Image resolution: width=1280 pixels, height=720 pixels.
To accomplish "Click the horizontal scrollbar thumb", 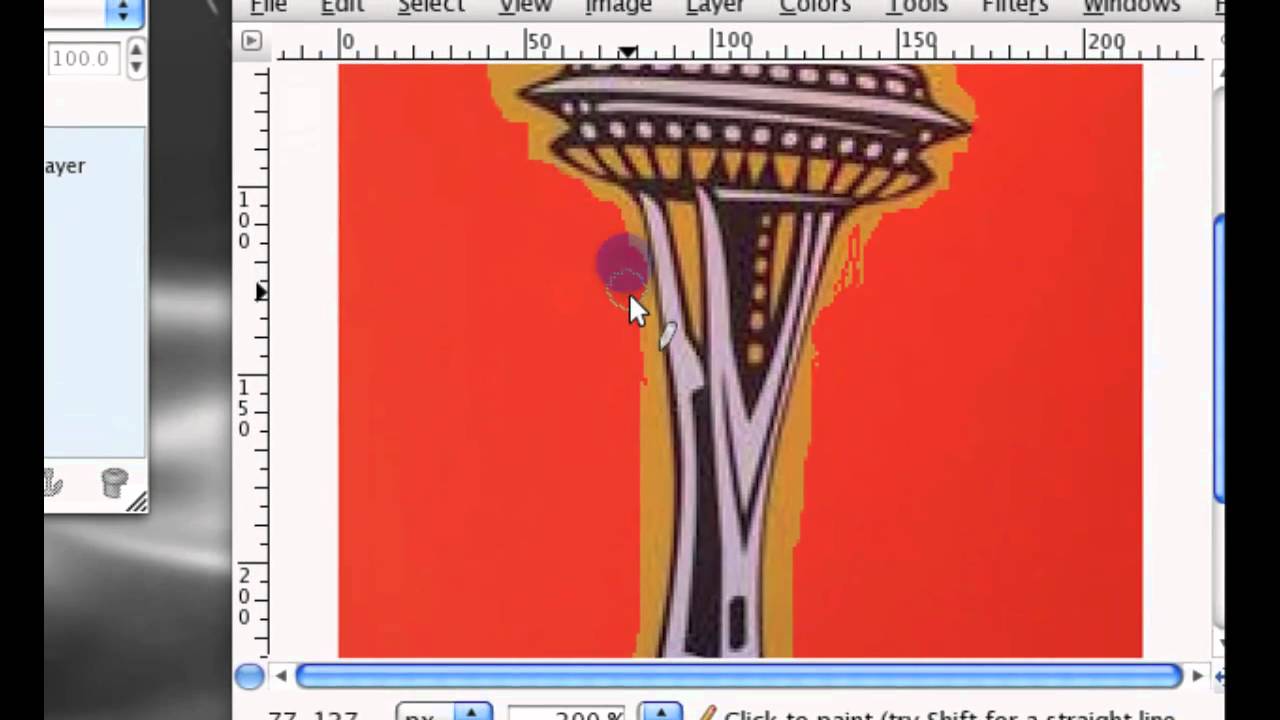I will point(739,676).
